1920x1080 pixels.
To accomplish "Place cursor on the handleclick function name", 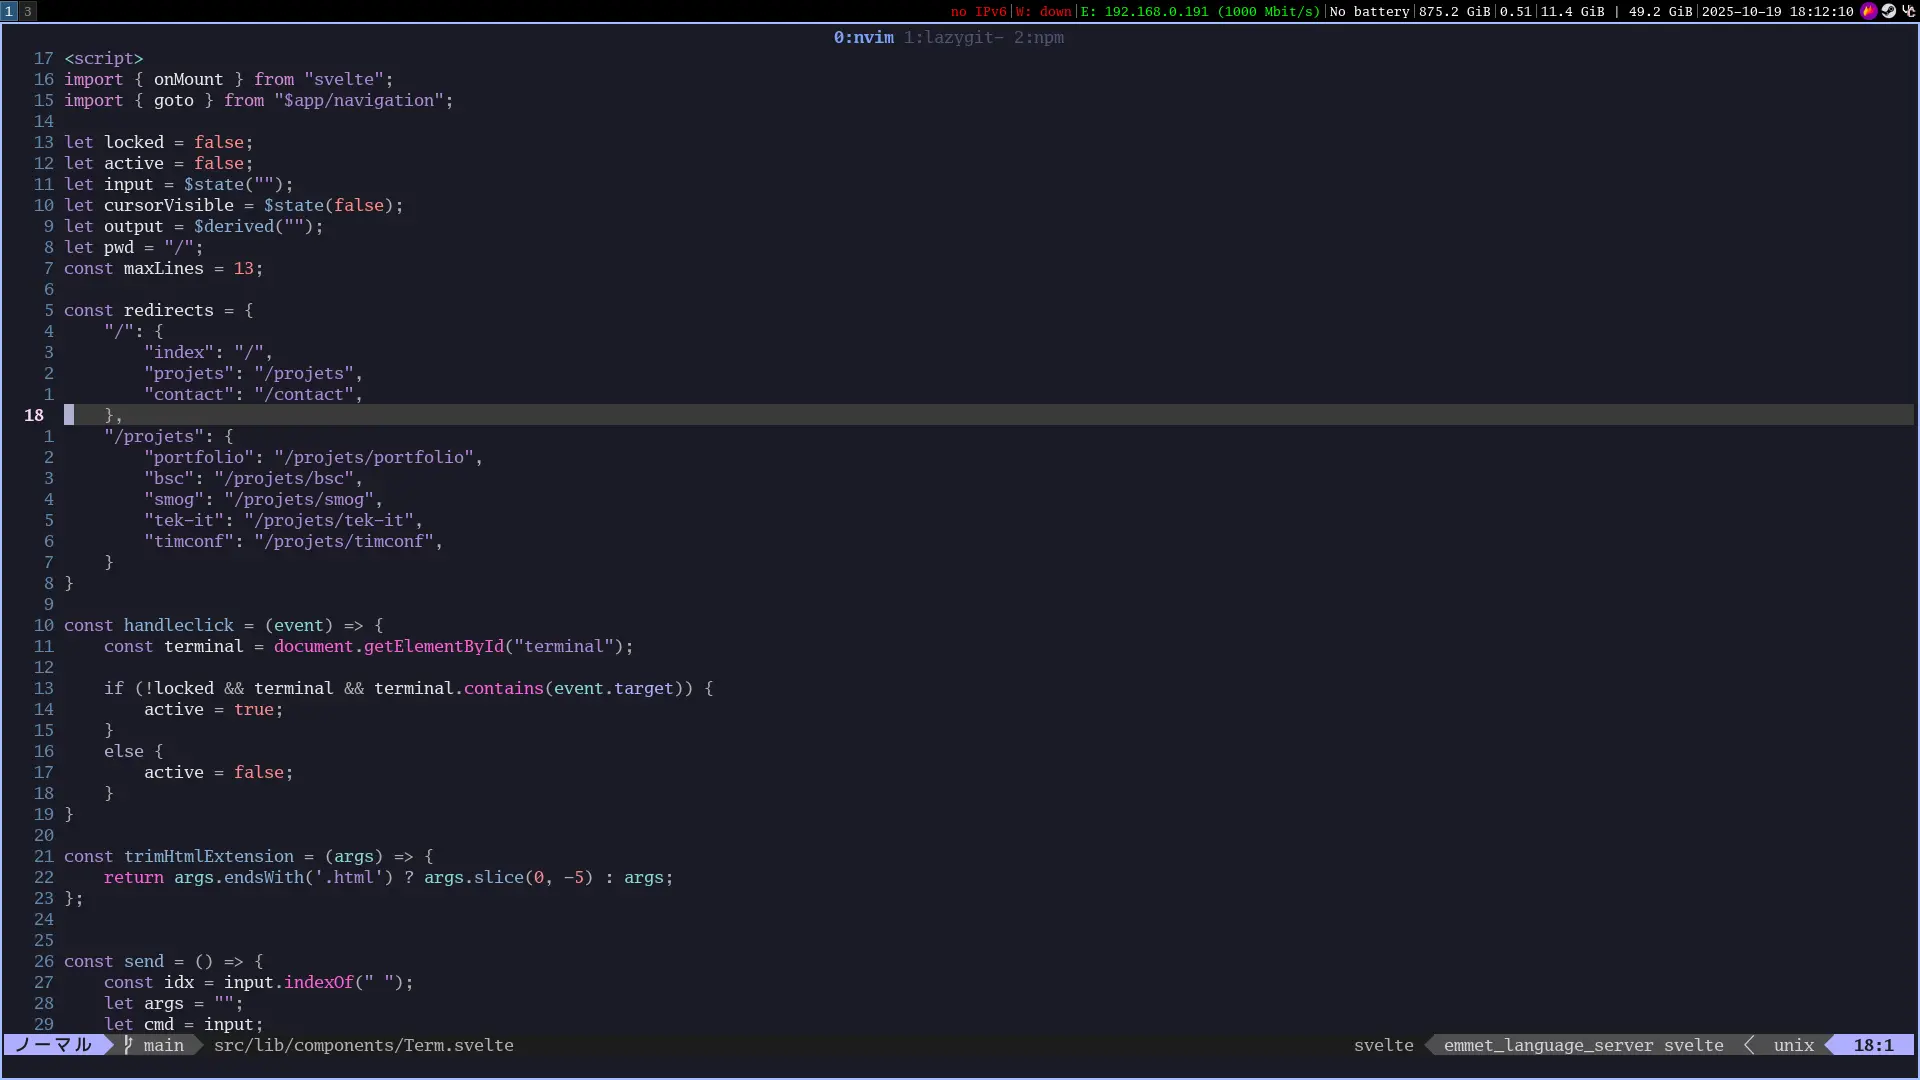I will click(178, 625).
